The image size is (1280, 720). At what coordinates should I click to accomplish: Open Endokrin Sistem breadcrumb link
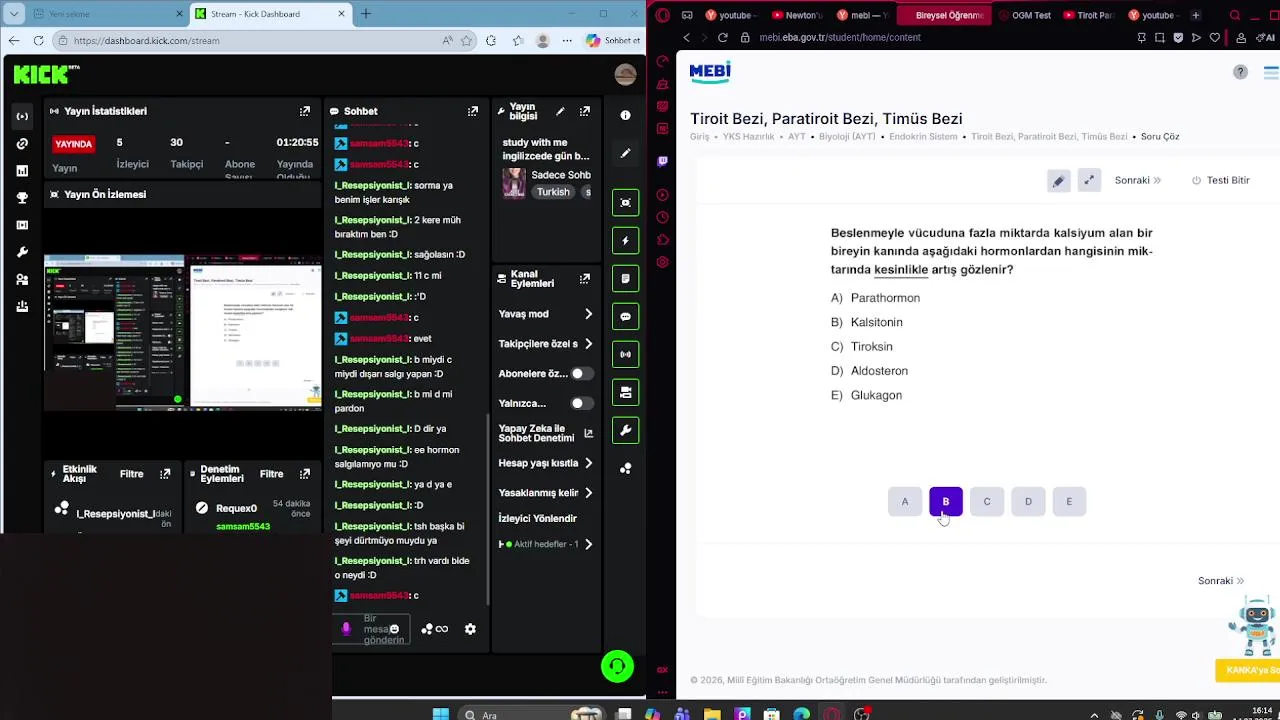click(923, 137)
